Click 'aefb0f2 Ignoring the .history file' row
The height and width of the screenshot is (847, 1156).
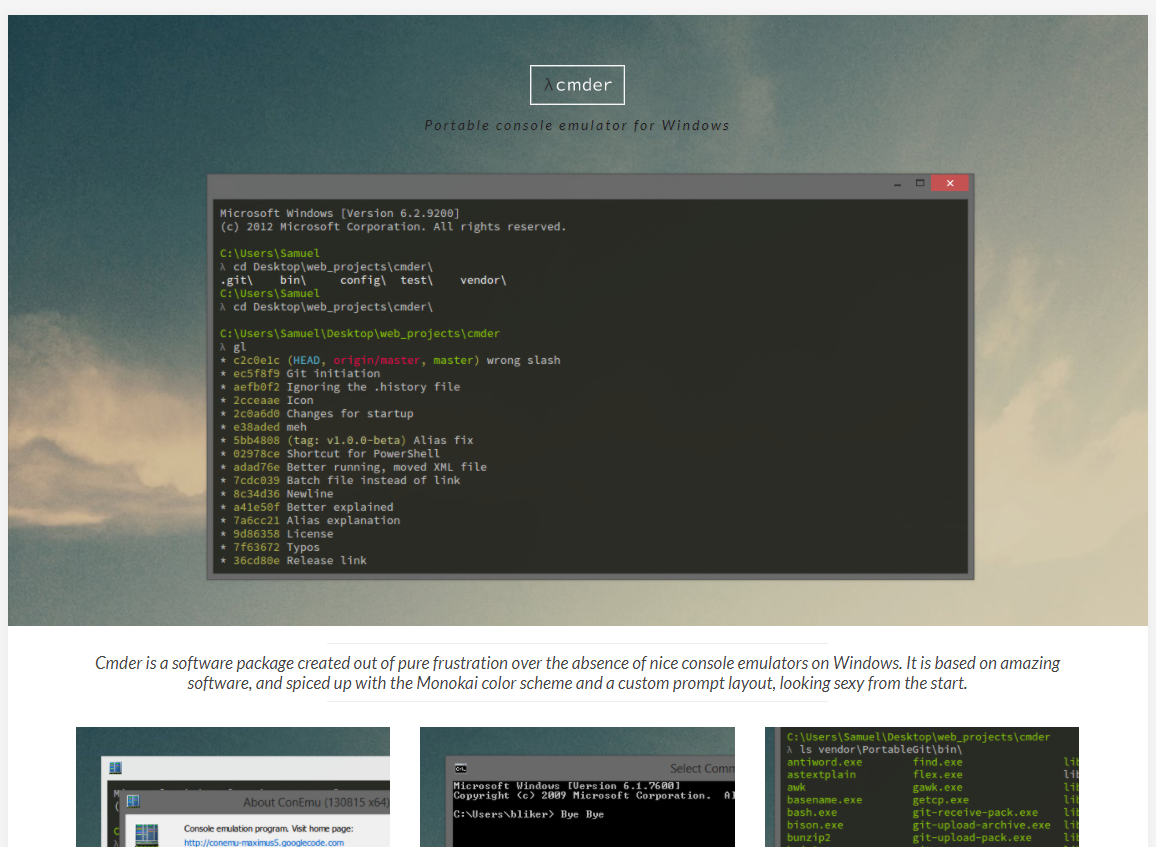tap(340, 387)
